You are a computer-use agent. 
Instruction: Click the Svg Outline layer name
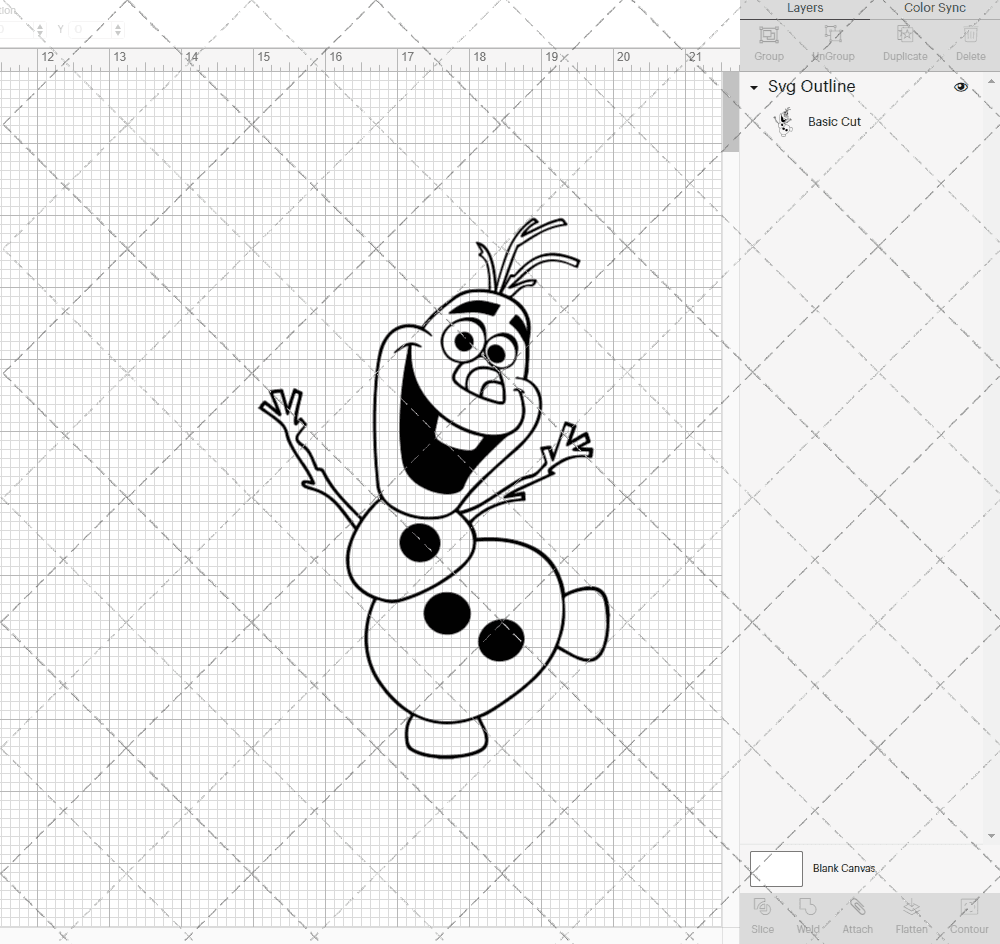(811, 87)
